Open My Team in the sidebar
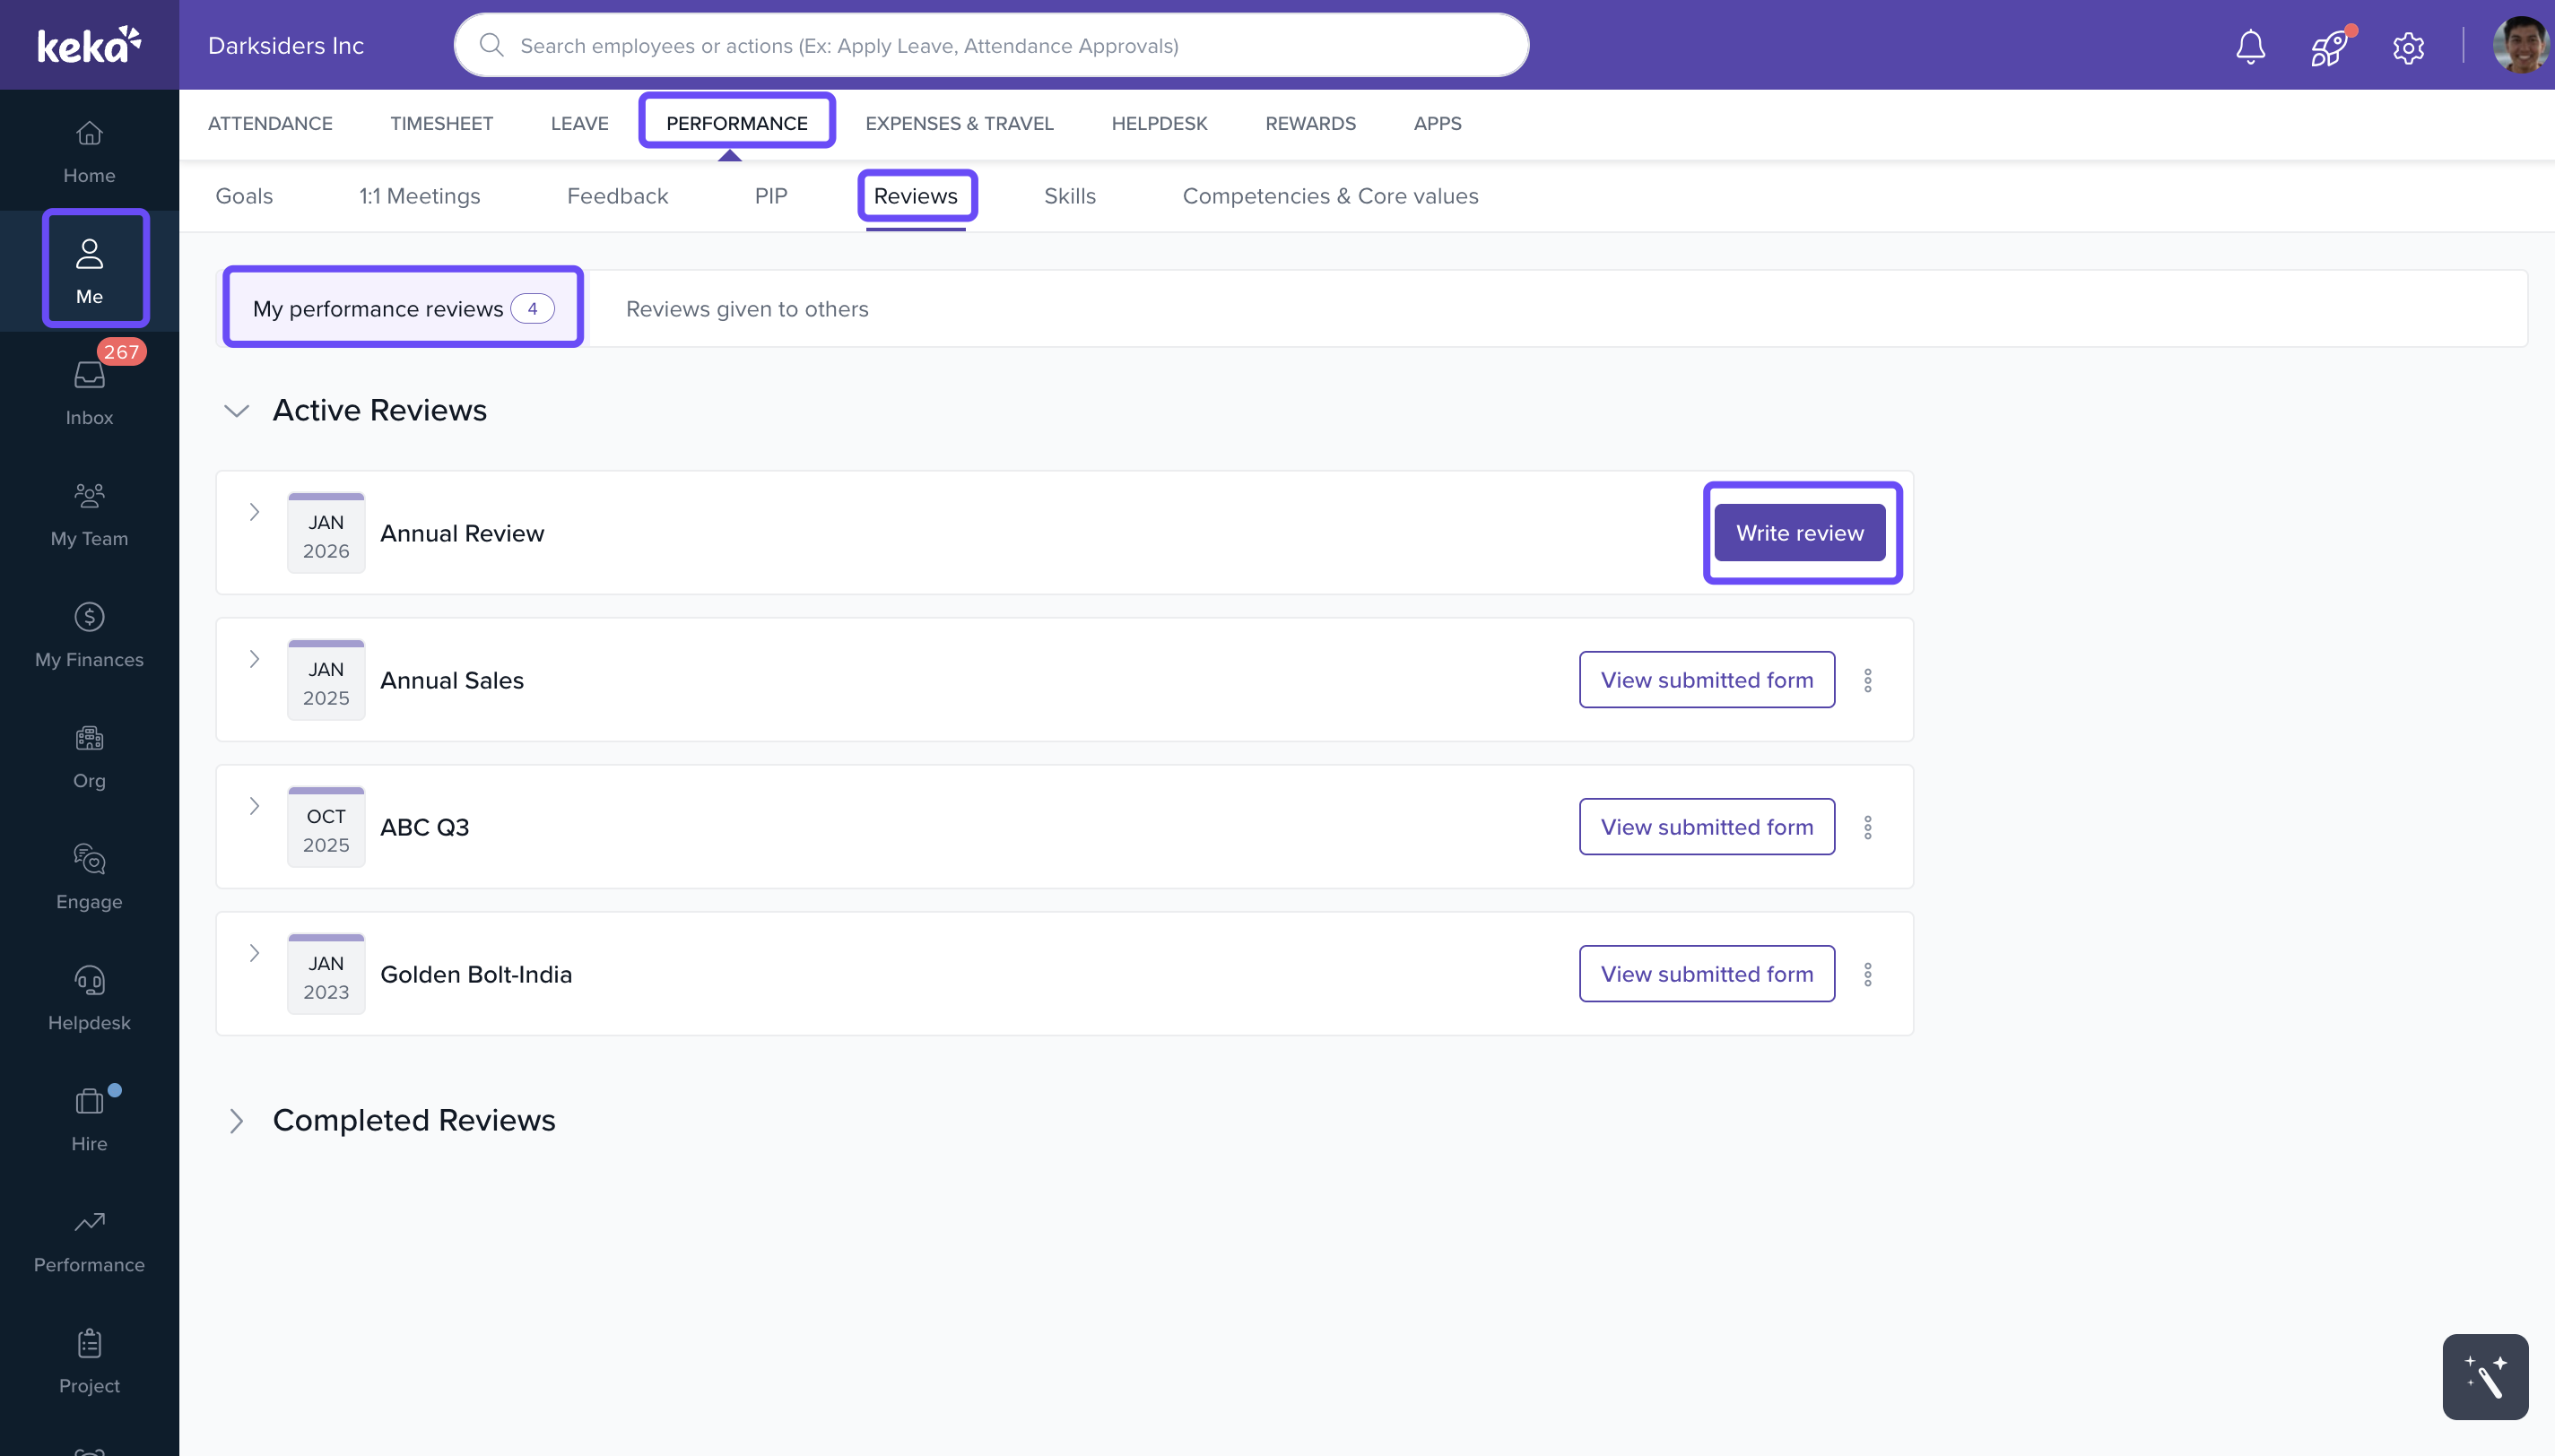Viewport: 2555px width, 1456px height. (89, 515)
